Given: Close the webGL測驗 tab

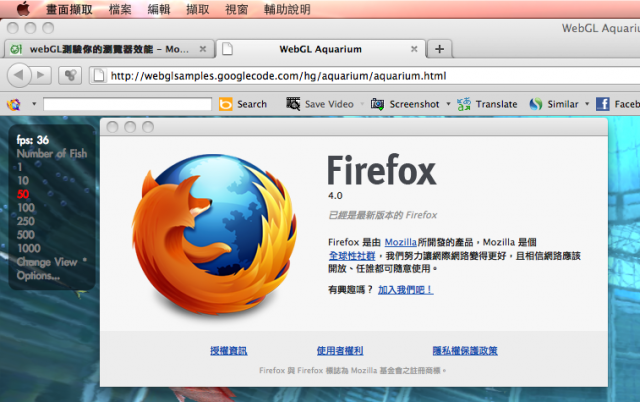Looking at the screenshot, I should coord(202,49).
